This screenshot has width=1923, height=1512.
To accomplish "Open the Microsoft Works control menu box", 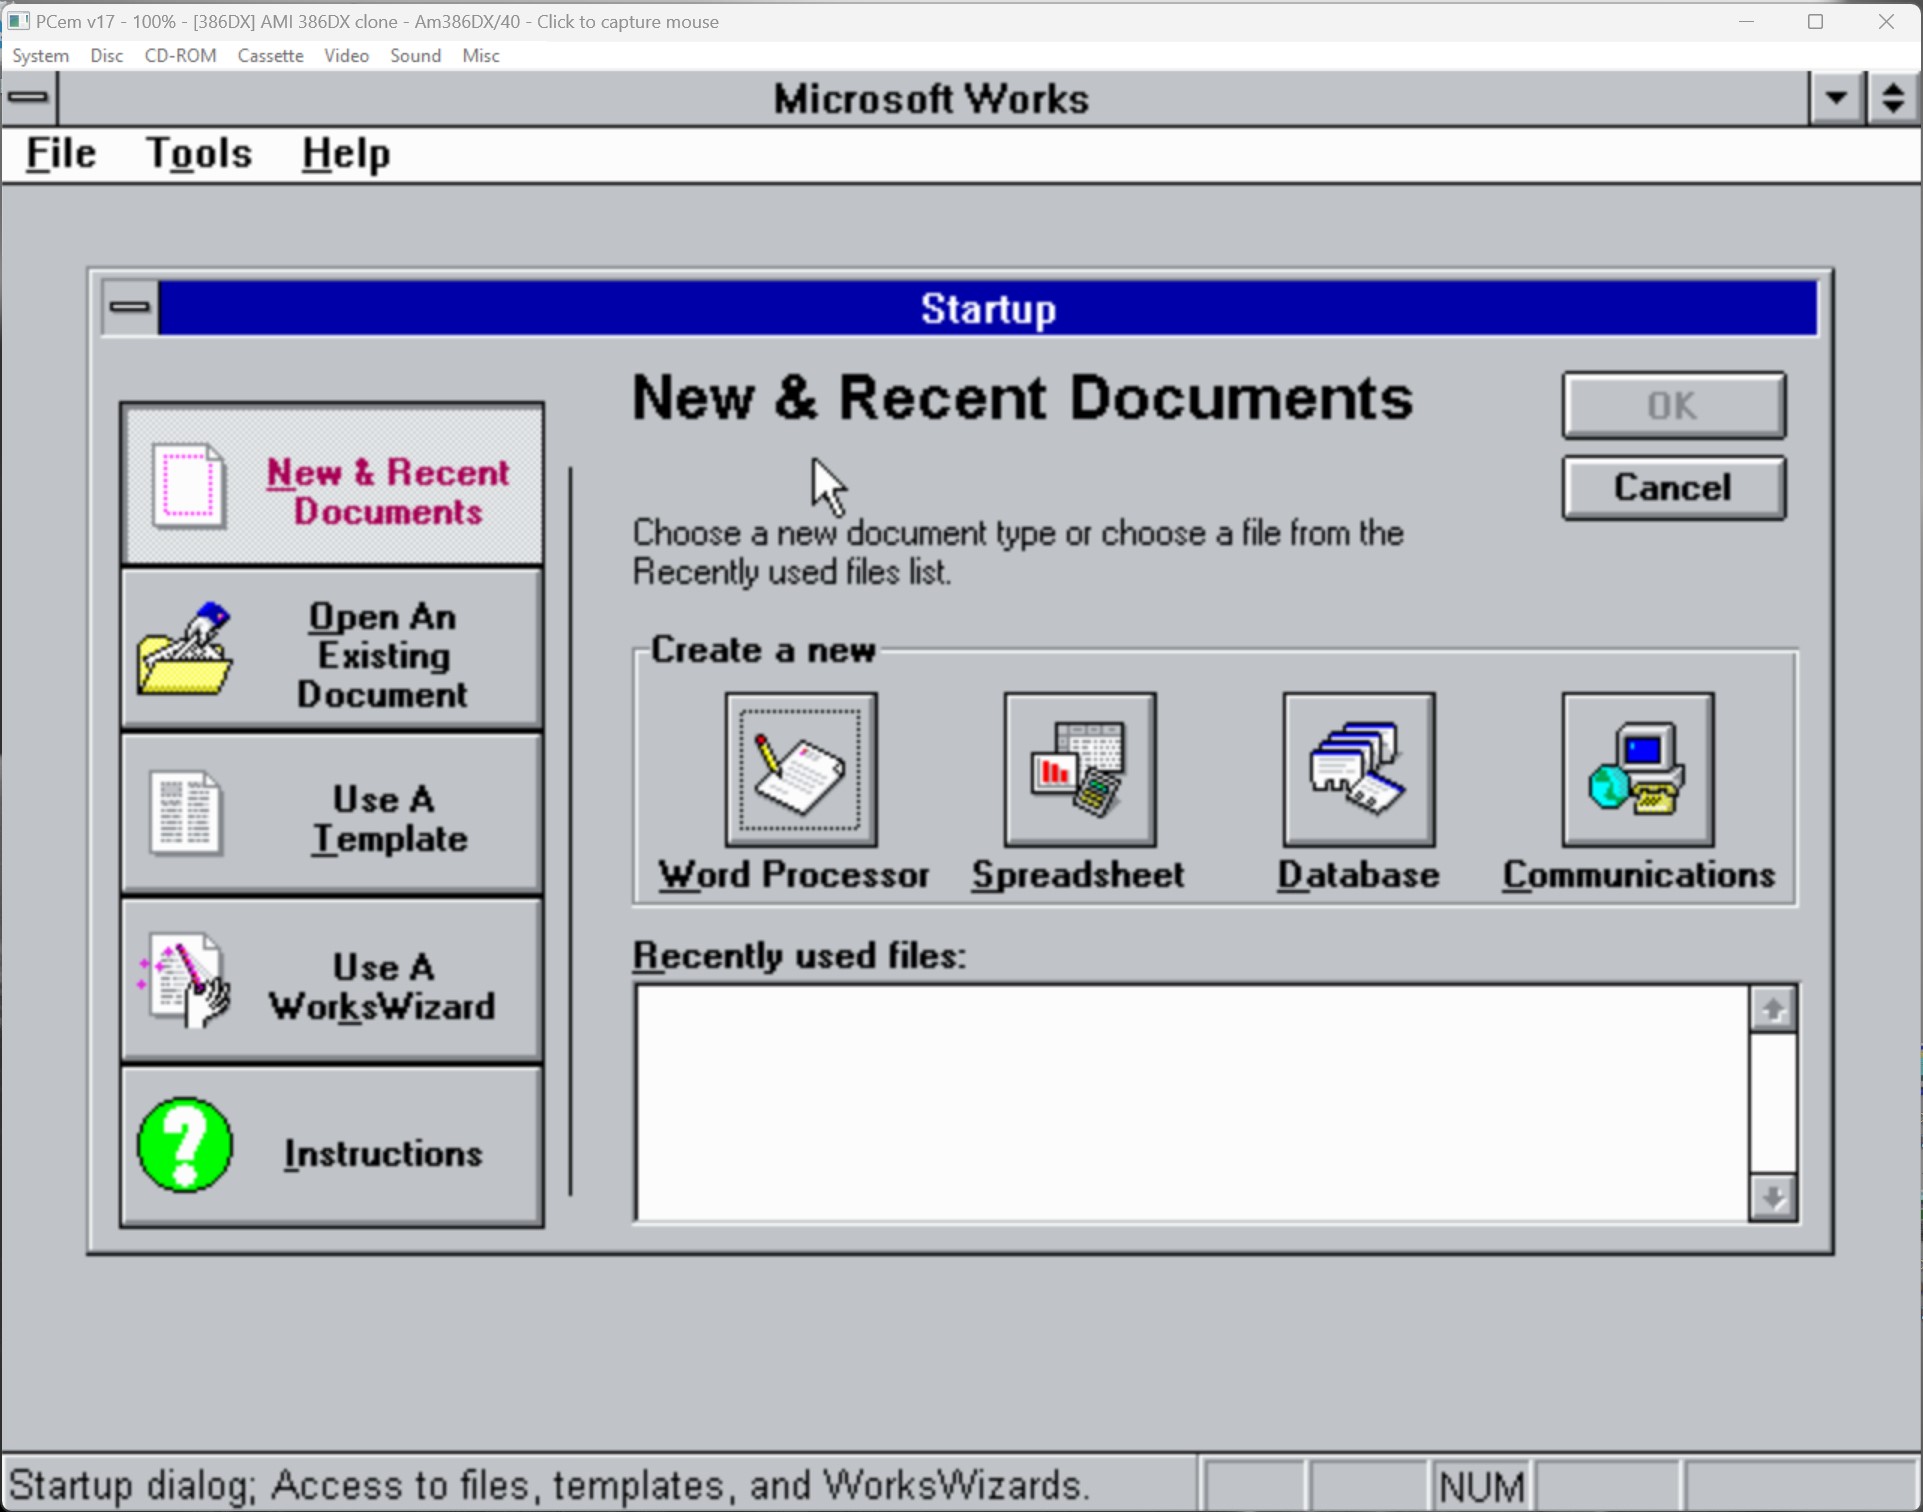I will (x=29, y=98).
